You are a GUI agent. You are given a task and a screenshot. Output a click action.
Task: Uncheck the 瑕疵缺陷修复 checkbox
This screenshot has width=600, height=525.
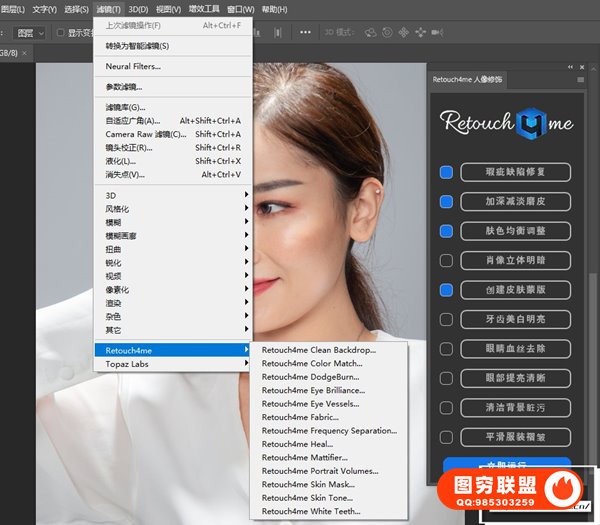click(446, 172)
